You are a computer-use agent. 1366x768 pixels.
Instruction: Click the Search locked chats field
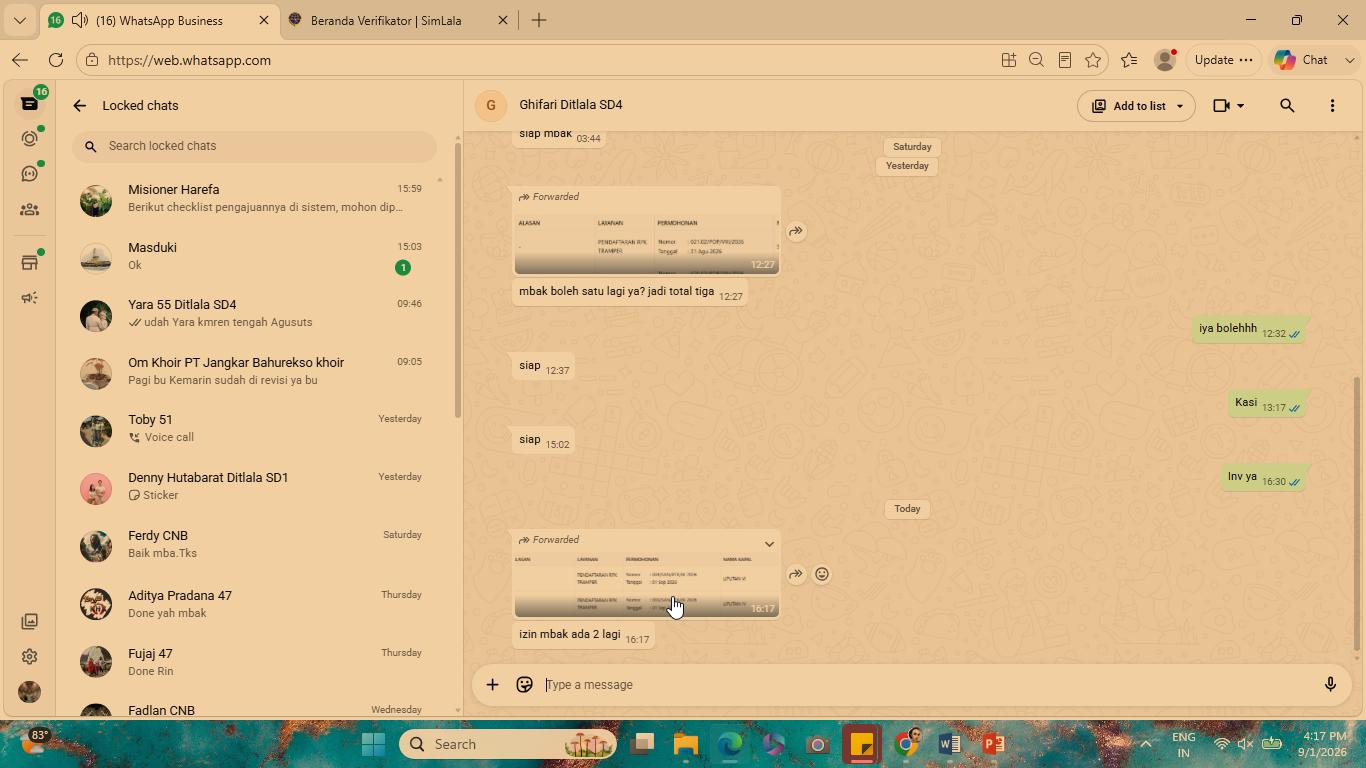(x=254, y=146)
